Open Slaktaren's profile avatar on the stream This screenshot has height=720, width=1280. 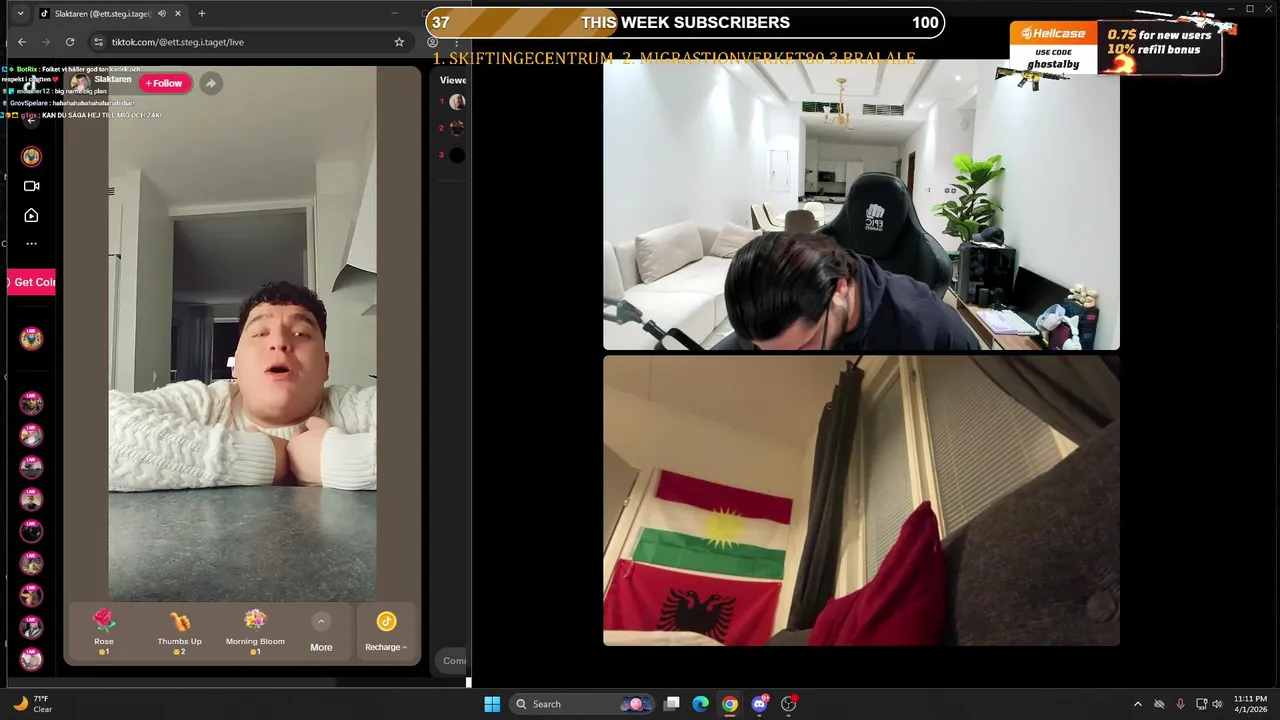(80, 83)
